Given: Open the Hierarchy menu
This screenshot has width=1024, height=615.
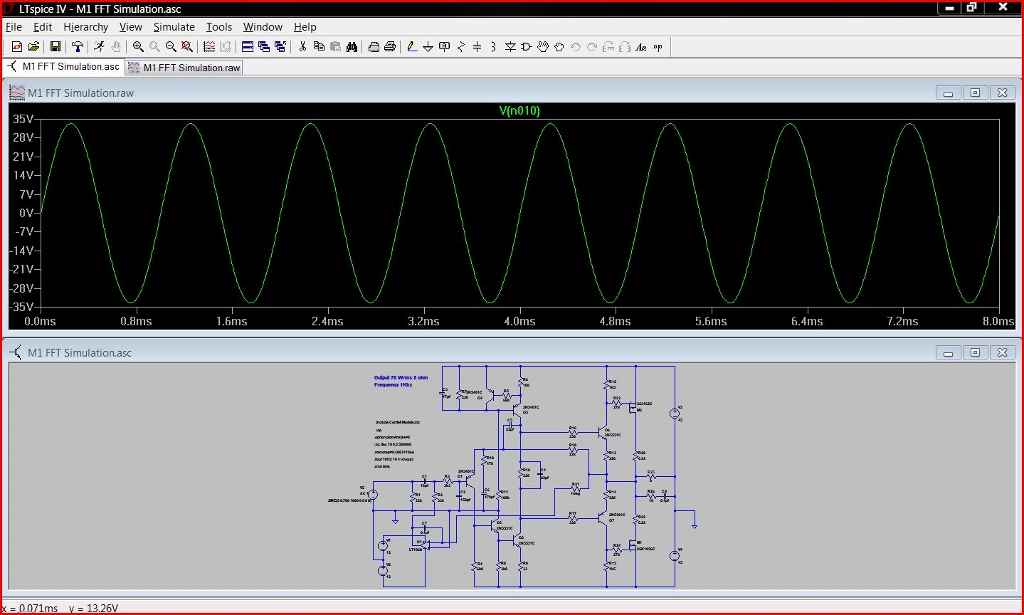Looking at the screenshot, I should click(86, 27).
